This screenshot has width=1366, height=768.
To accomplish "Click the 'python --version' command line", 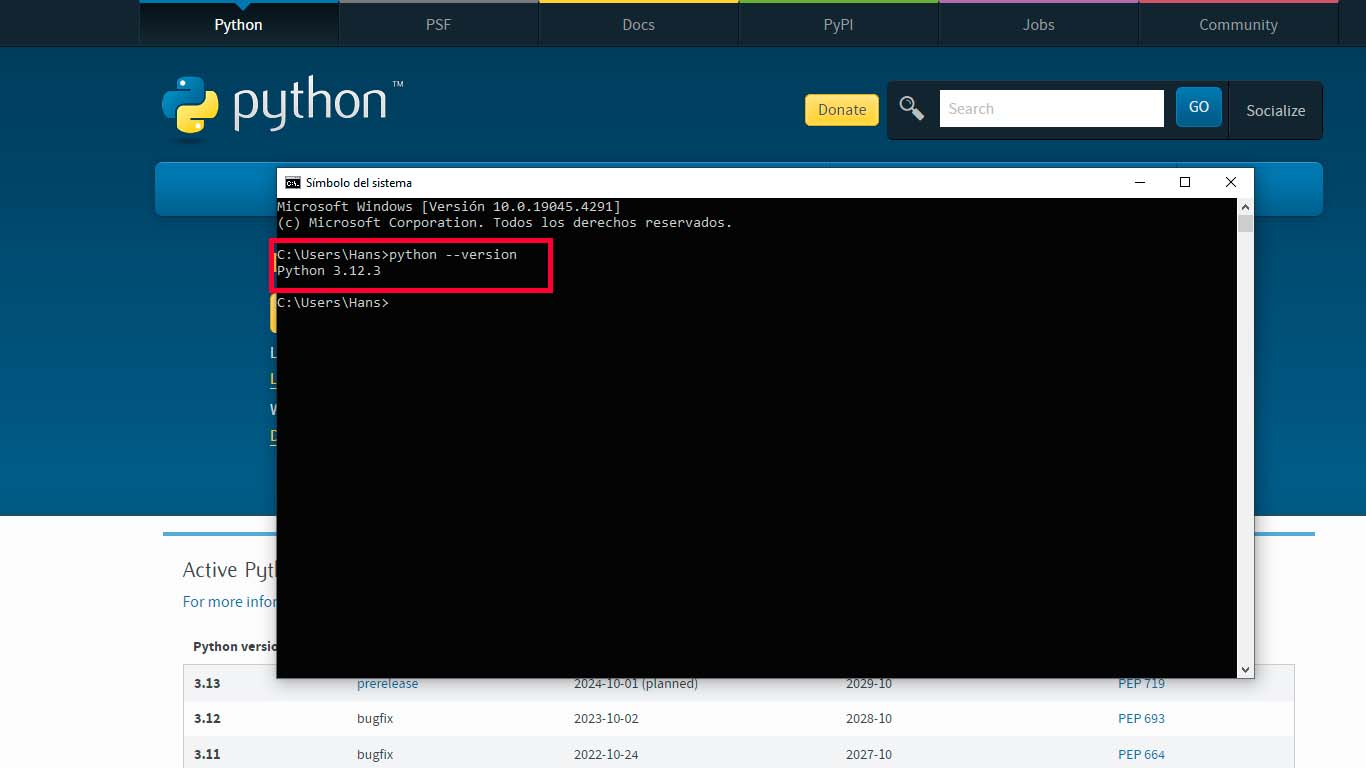I will click(x=397, y=255).
